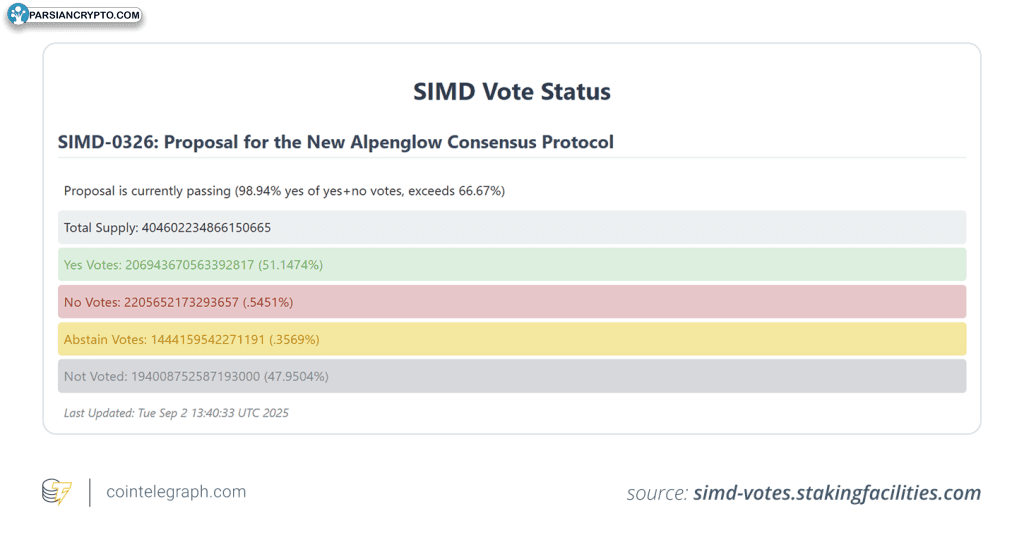Click the proposal currently passing status line
The image size is (1024, 547).
tap(284, 191)
